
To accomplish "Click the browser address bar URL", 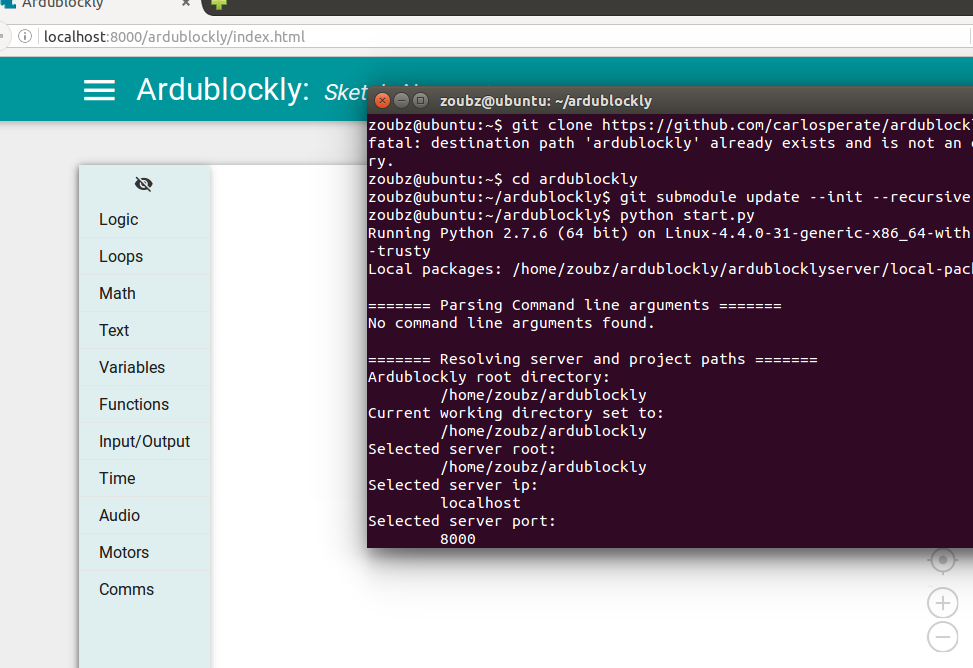I will click(x=174, y=37).
